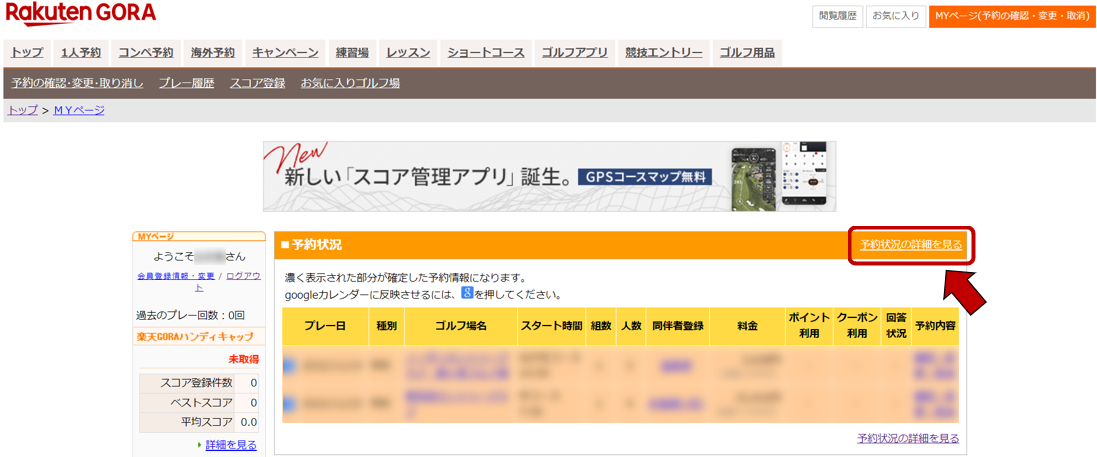This screenshot has width=1097, height=457.
Task: Click the トップ breadcrumb link
Action: click(22, 110)
